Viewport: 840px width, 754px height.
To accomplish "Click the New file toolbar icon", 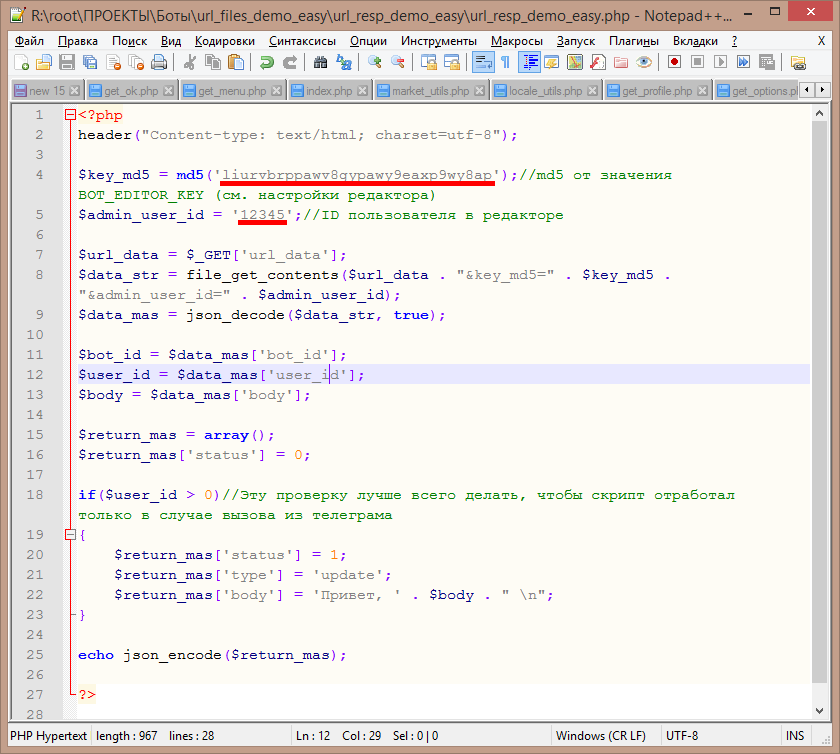I will (22, 62).
